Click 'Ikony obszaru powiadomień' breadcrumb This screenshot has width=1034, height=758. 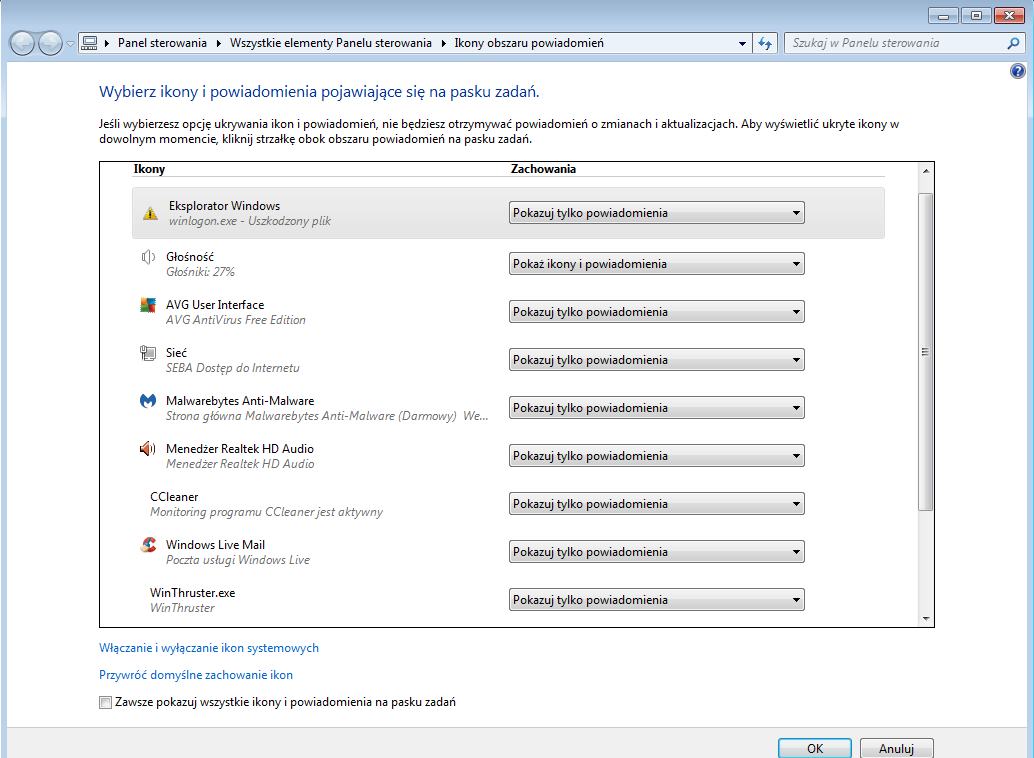[x=529, y=43]
